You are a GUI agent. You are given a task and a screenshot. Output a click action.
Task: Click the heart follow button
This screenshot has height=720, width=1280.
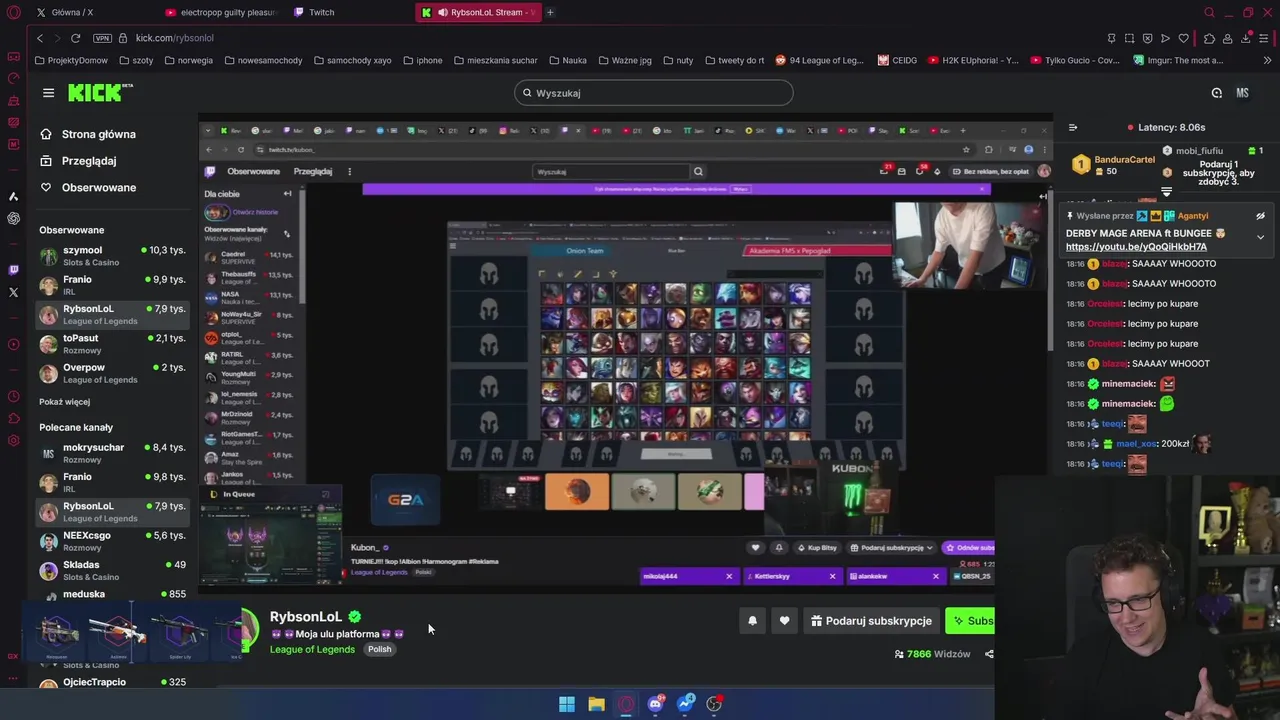pos(784,621)
